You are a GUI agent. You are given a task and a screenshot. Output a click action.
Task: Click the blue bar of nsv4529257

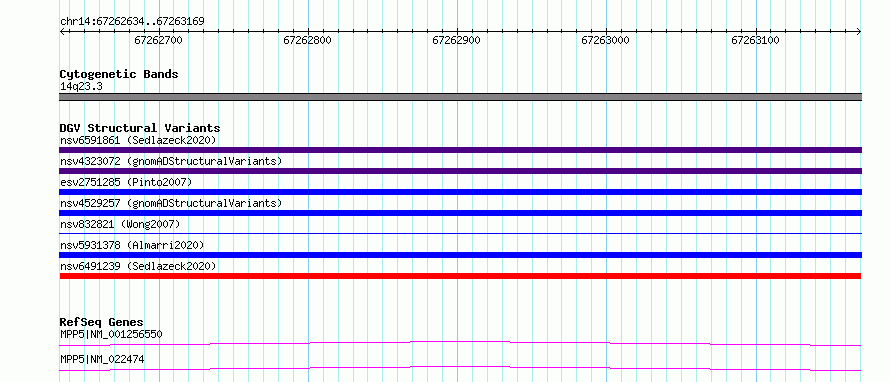point(460,213)
